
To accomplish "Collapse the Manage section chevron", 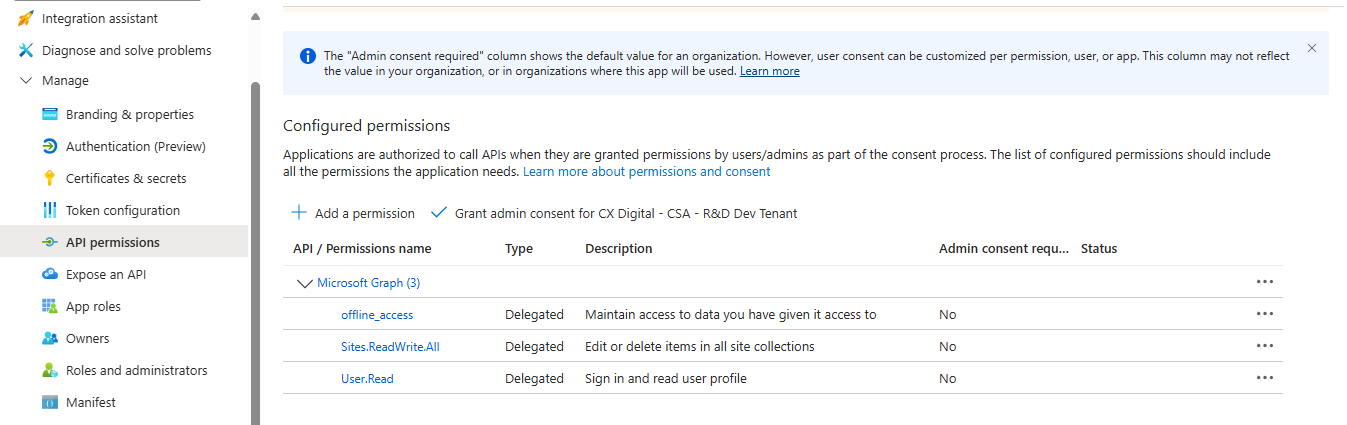I will (26, 81).
